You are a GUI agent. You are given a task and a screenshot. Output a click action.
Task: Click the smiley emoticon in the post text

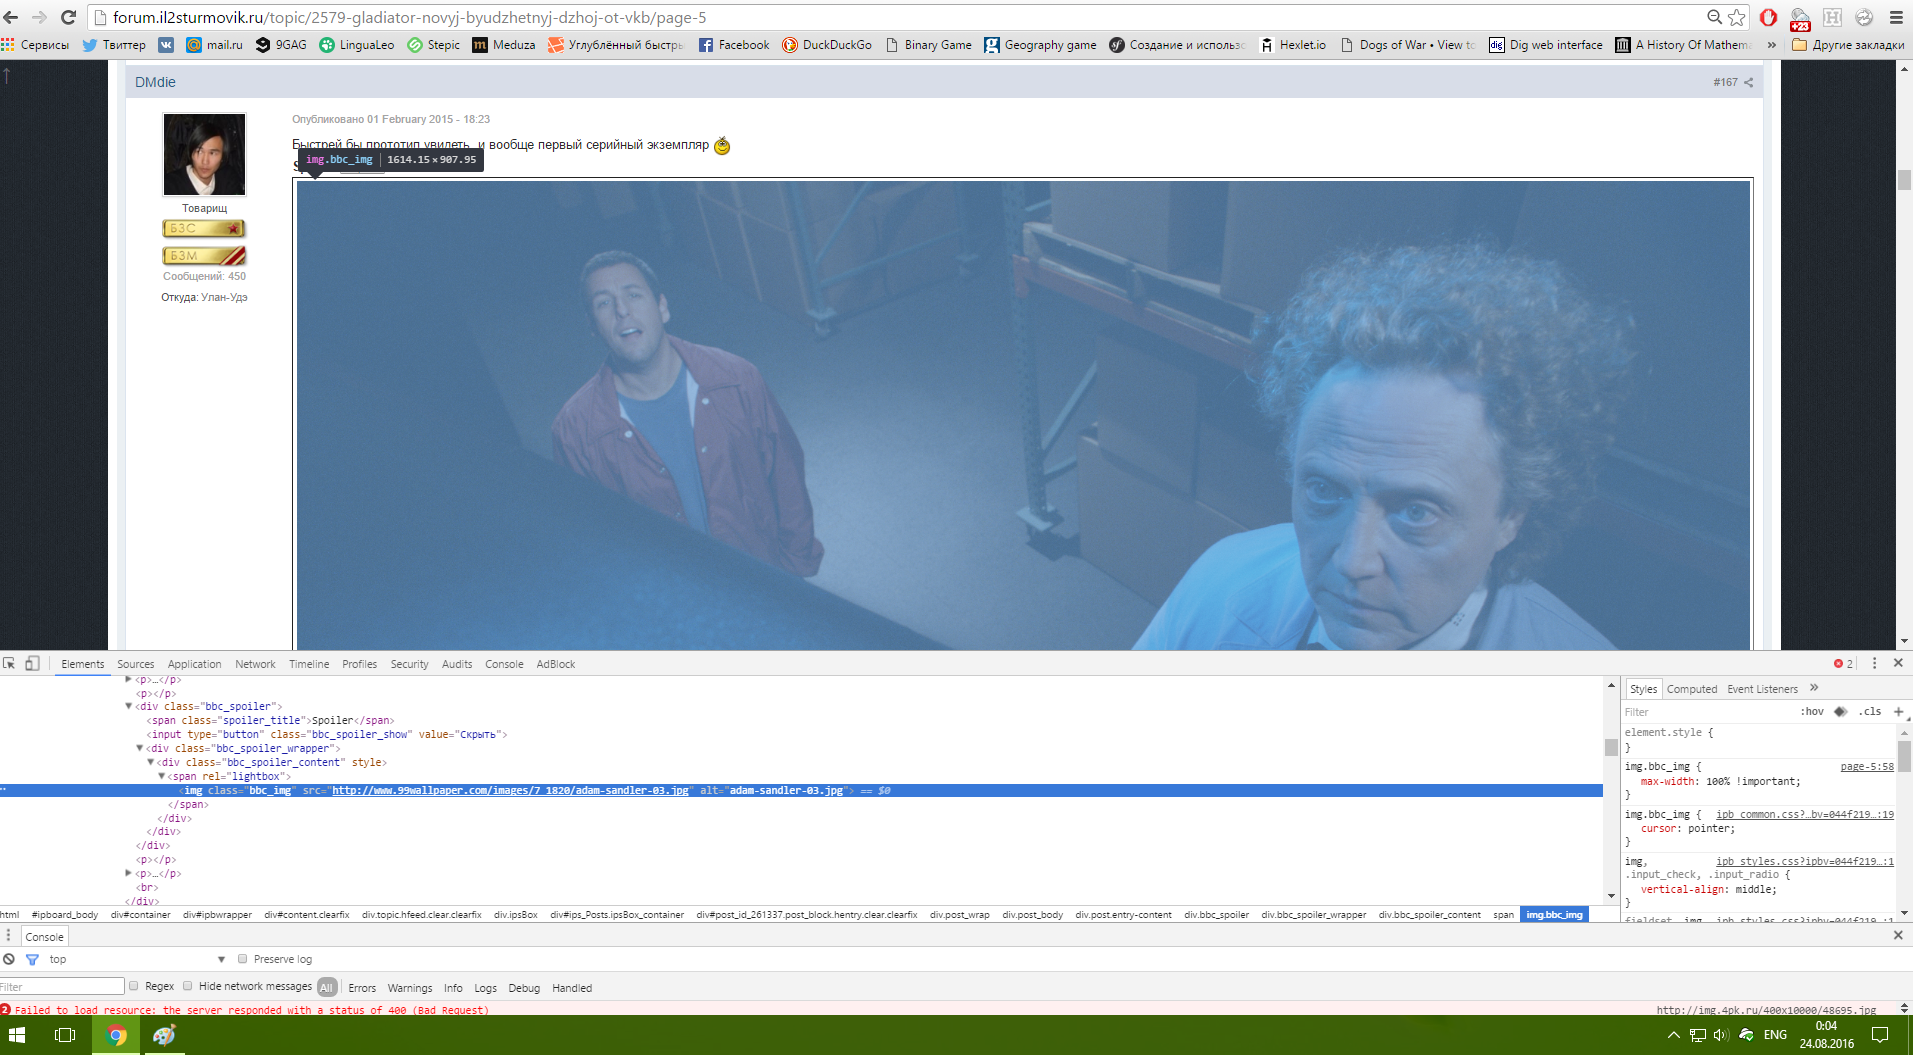click(x=722, y=146)
